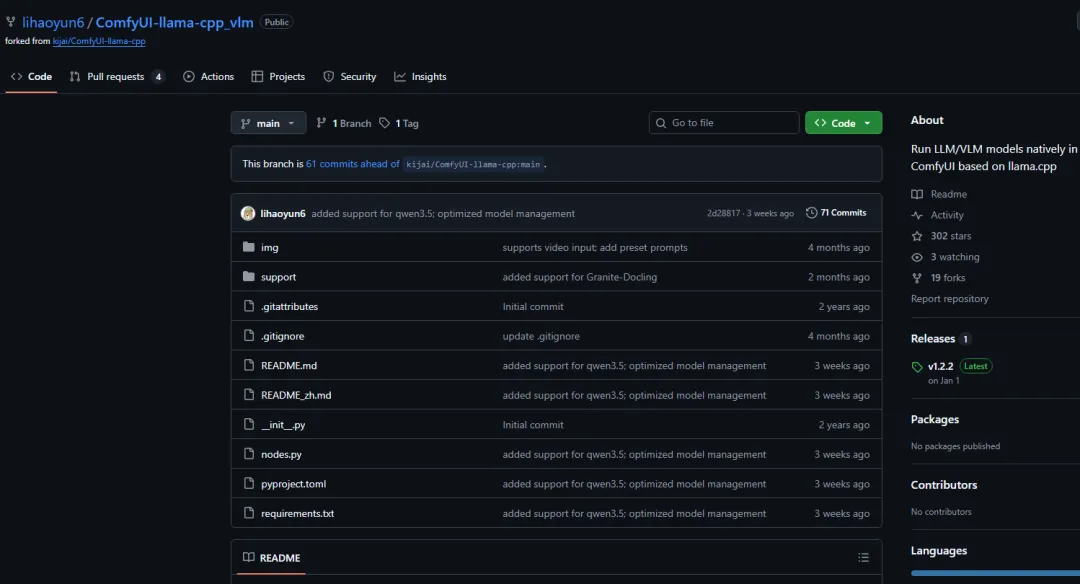This screenshot has width=1080, height=584.
Task: Follow the kijai/ComfyUI-llama-cpp forked-from link
Action: click(x=99, y=41)
